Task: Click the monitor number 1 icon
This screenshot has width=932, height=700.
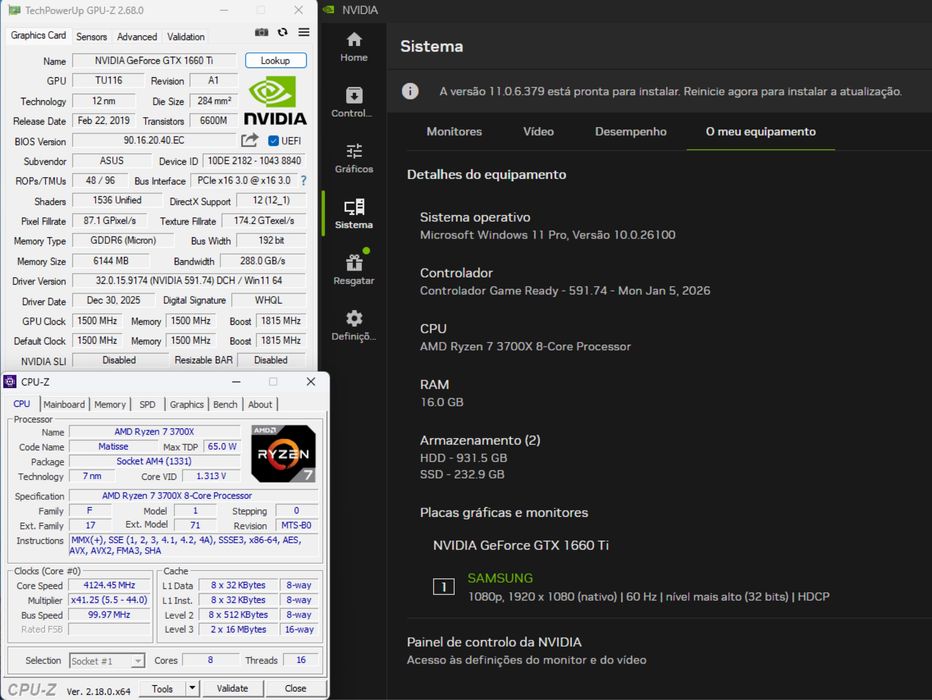Action: click(x=443, y=587)
